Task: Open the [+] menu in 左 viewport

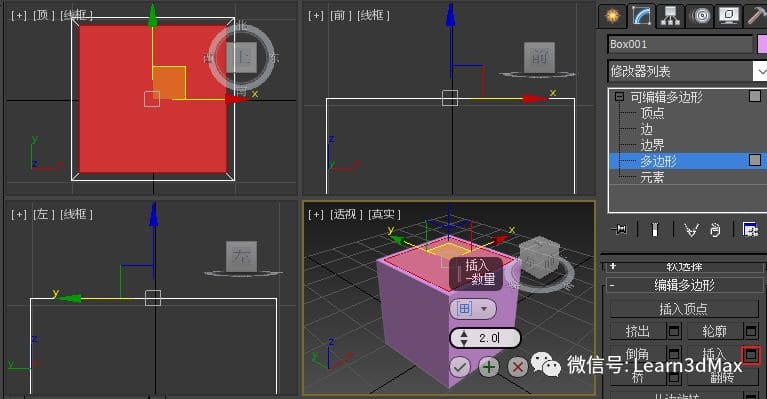Action: pyautogui.click(x=19, y=214)
